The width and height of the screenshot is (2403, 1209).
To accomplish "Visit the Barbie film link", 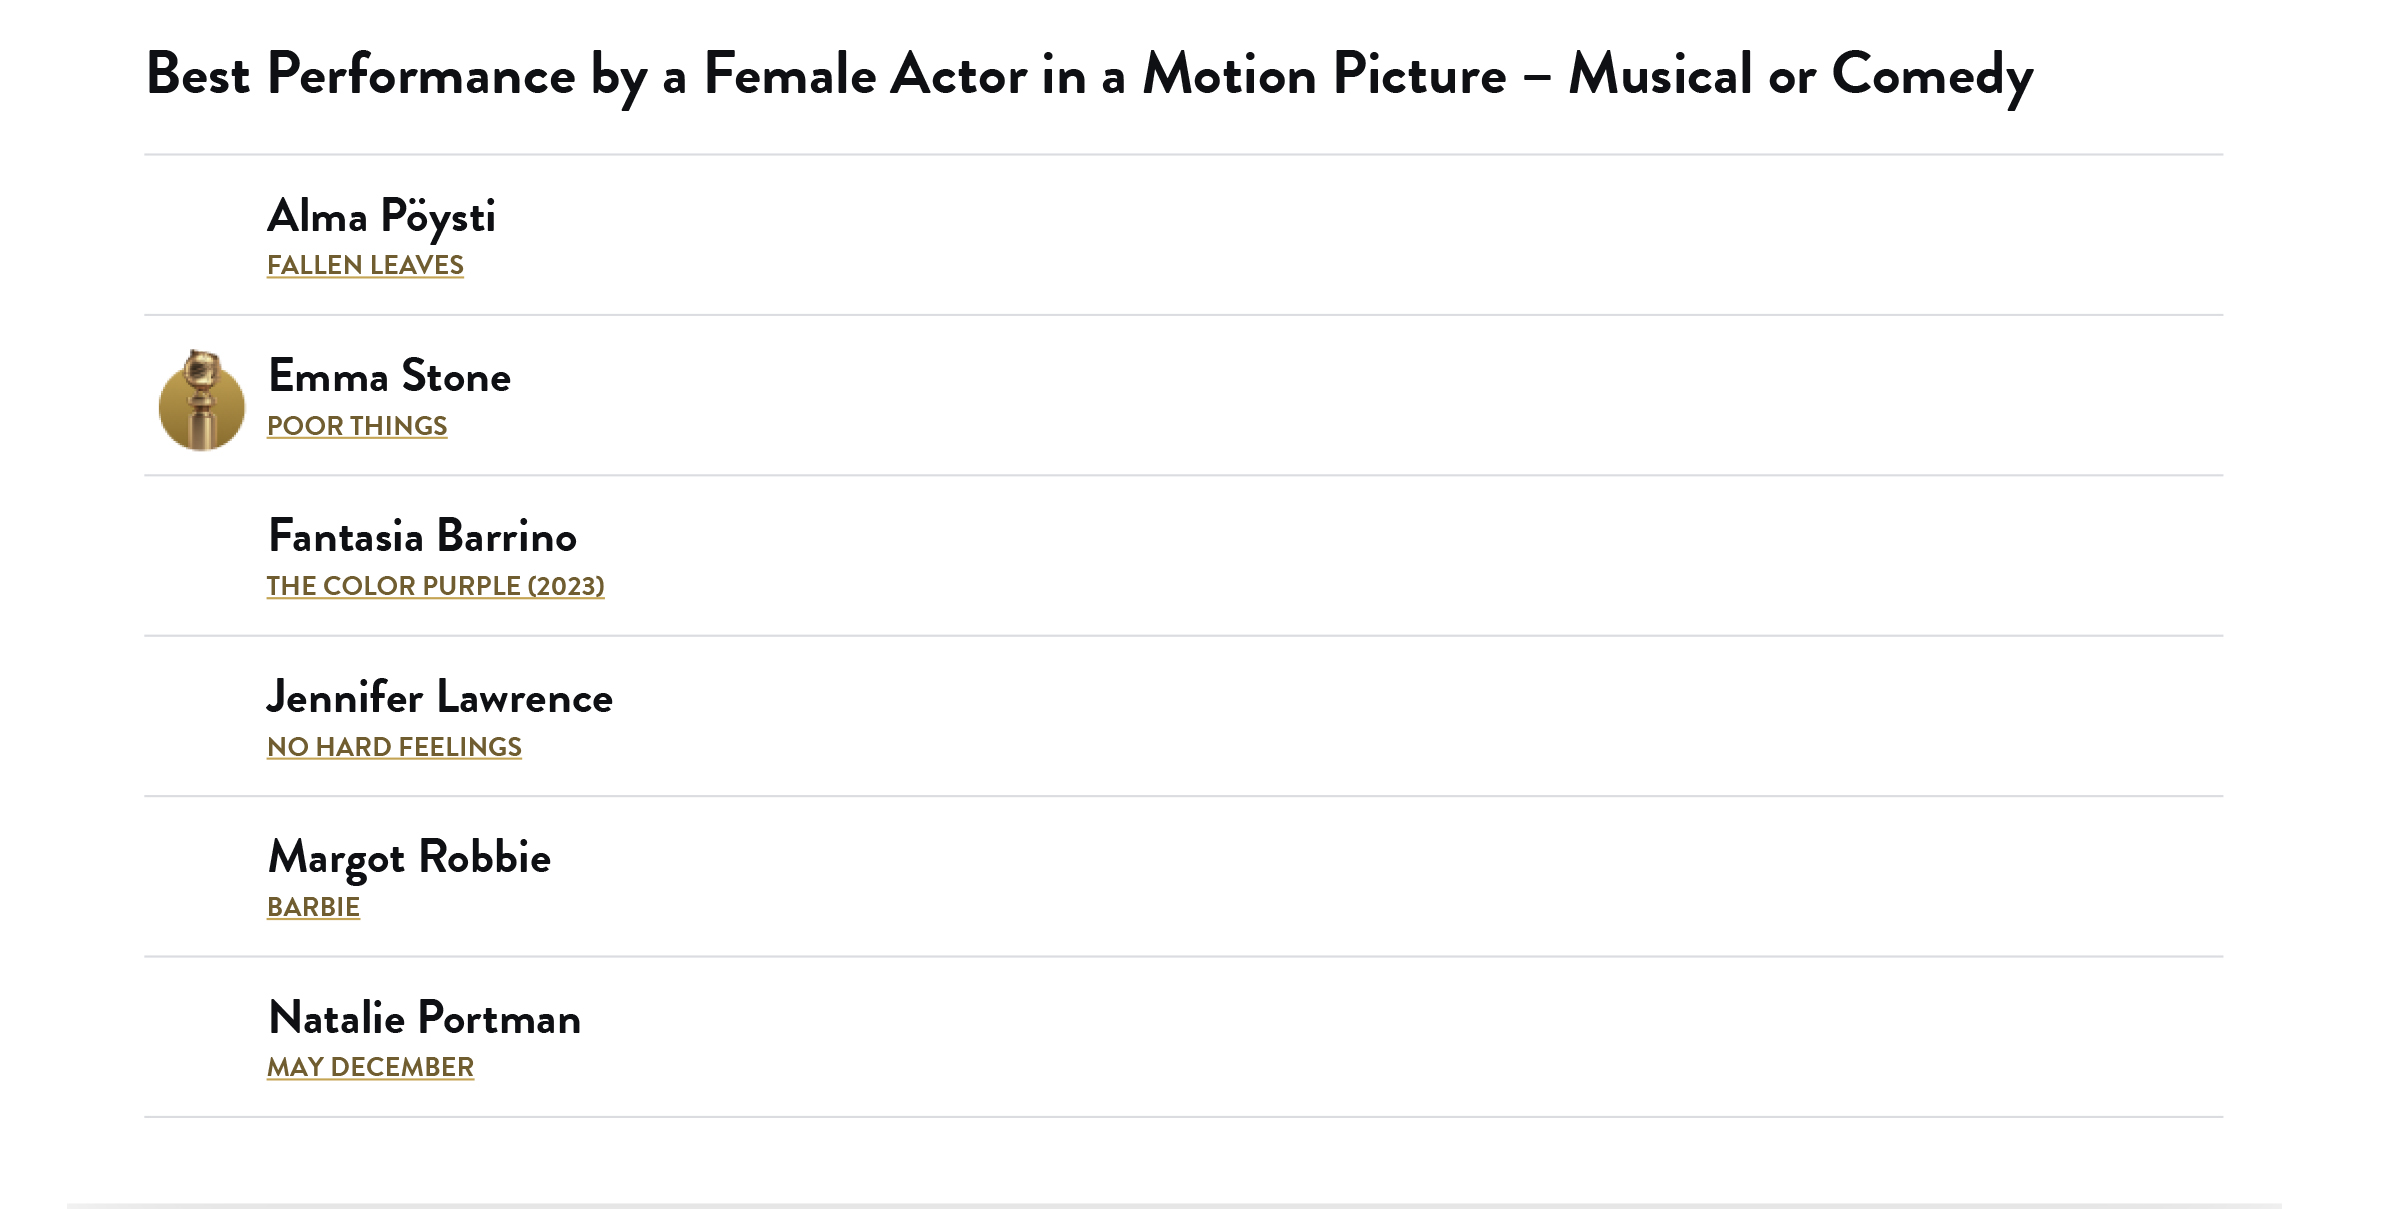I will (313, 907).
